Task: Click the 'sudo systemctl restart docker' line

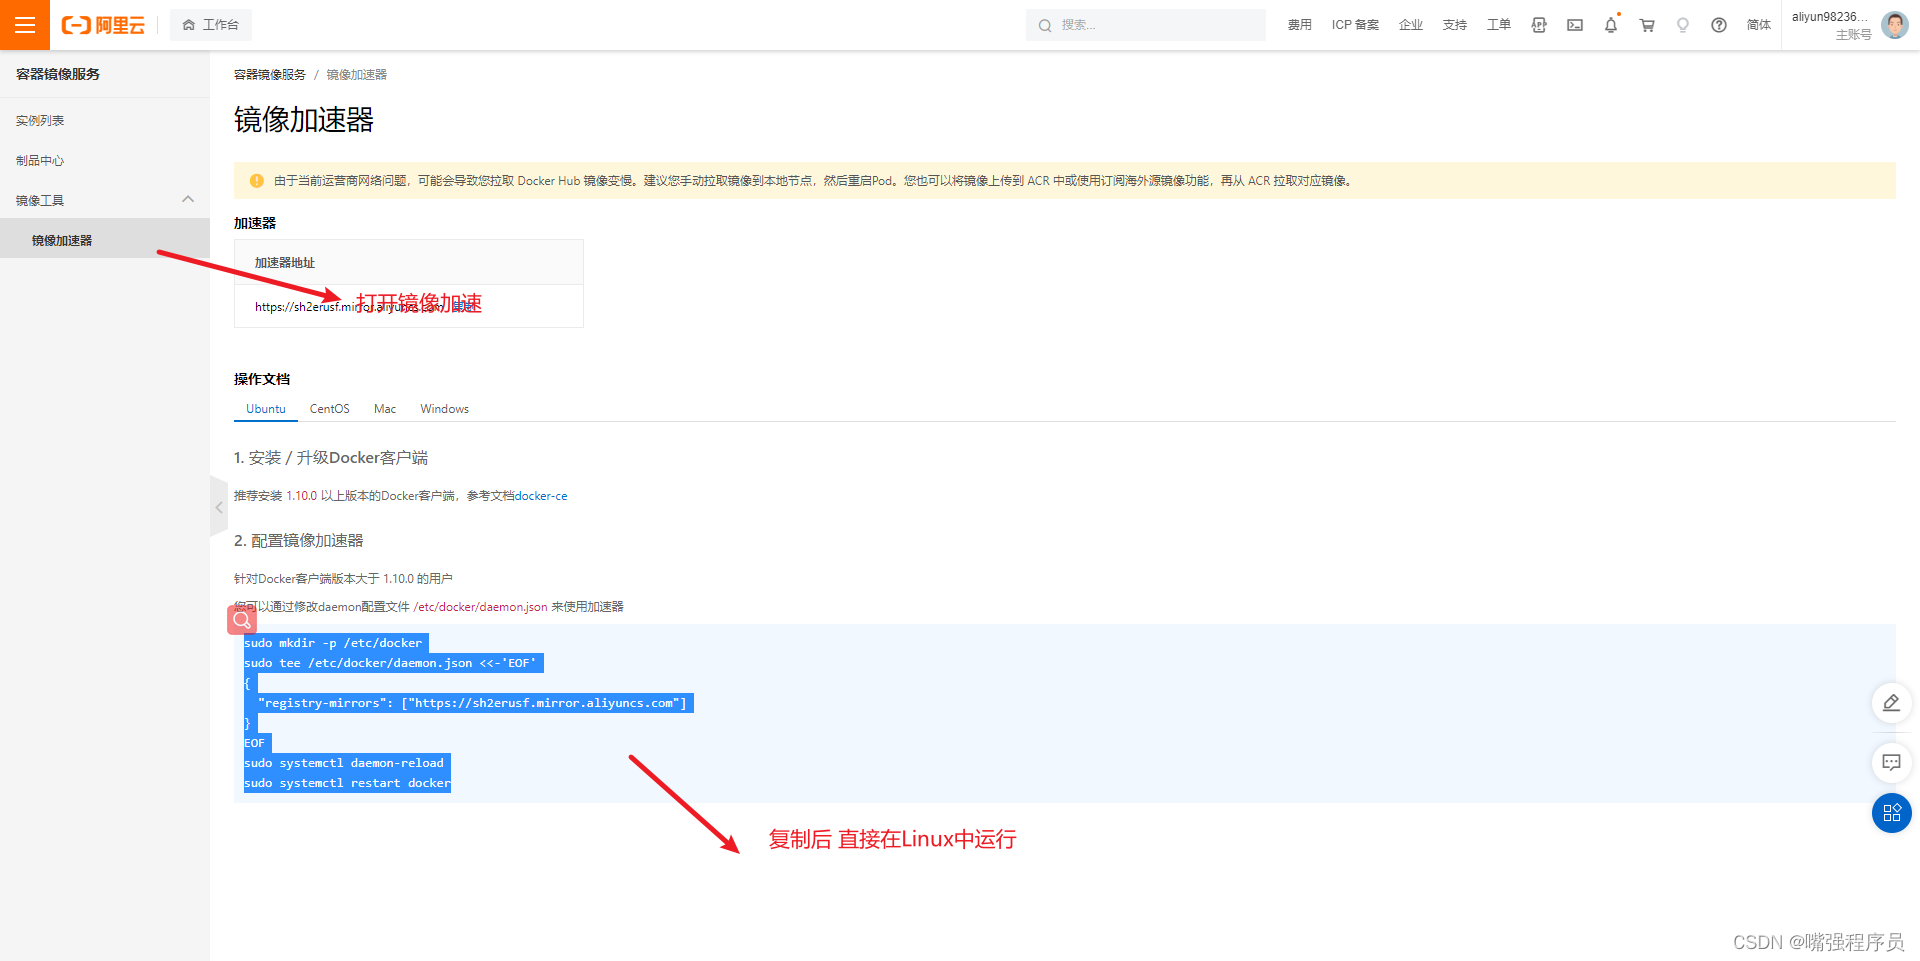Action: 347,783
